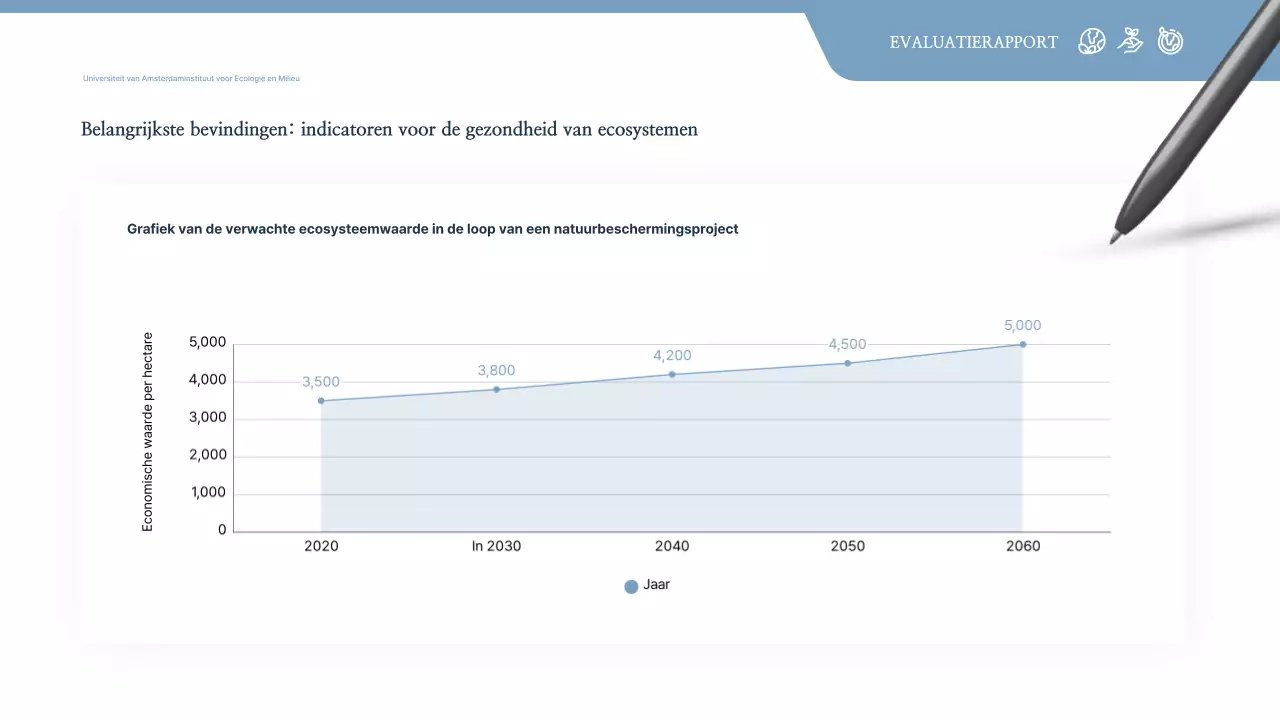Open the Universiteit van Amsterdam institute text

click(x=191, y=78)
